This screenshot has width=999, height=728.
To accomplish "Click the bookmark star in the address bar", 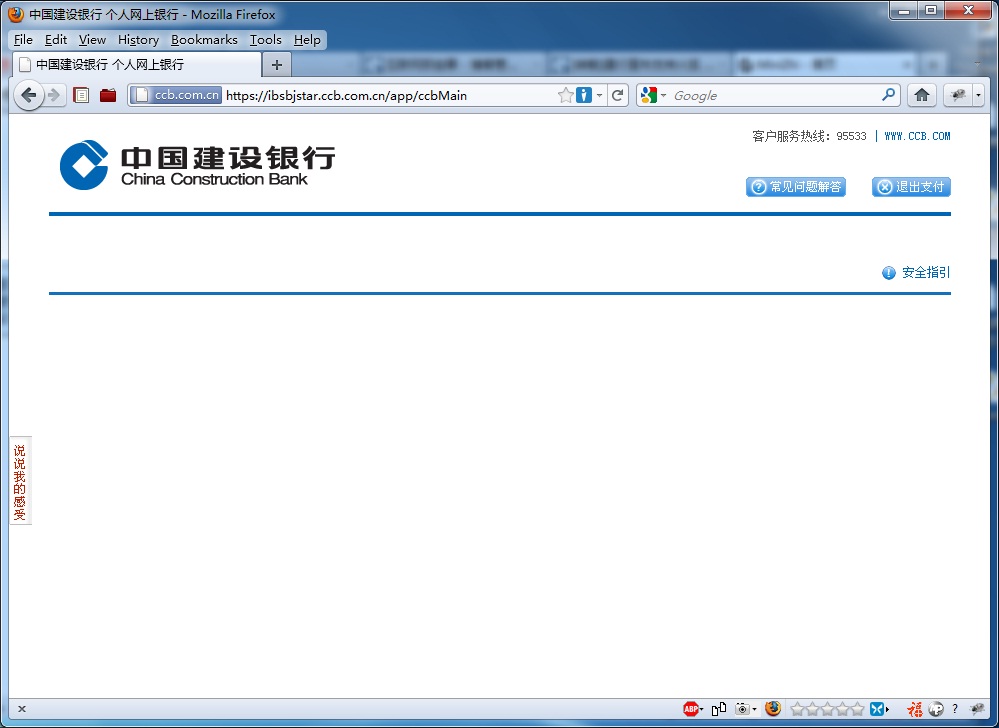I will click(565, 95).
